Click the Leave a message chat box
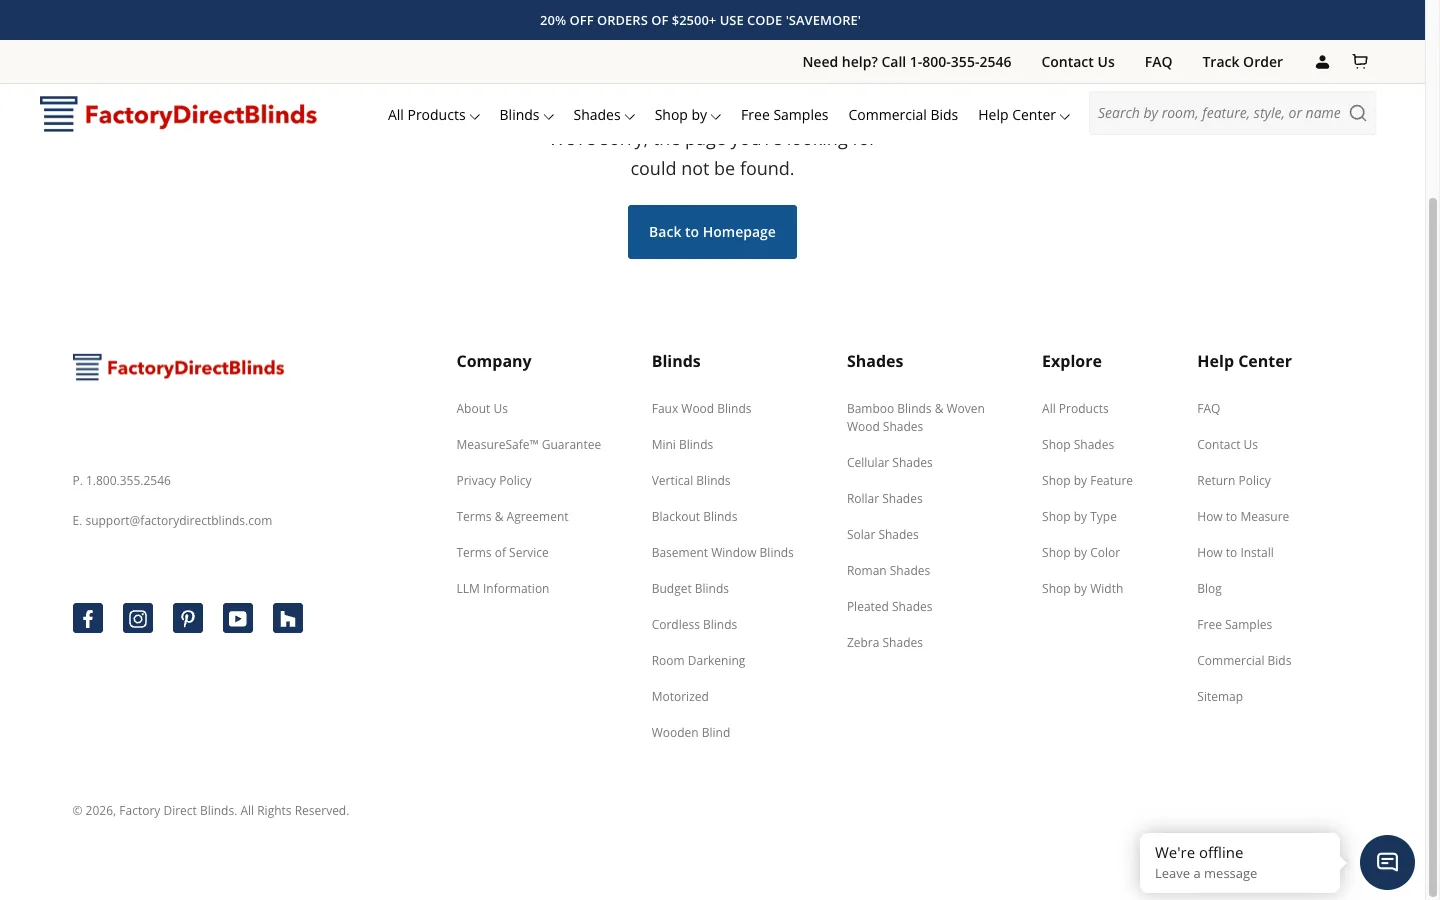The width and height of the screenshot is (1440, 900). click(x=1240, y=862)
